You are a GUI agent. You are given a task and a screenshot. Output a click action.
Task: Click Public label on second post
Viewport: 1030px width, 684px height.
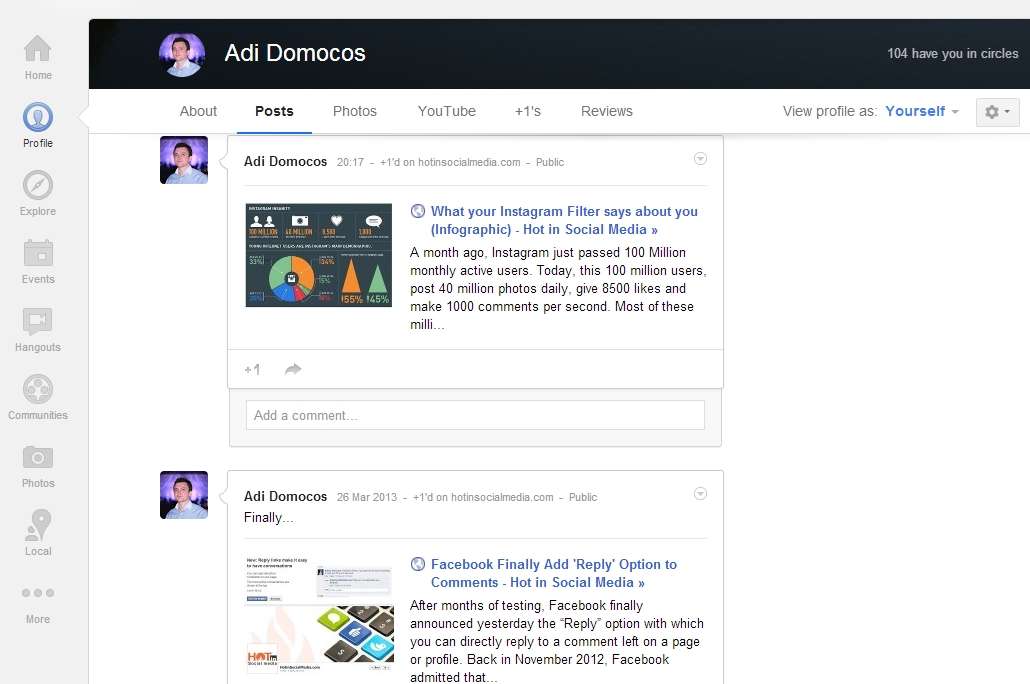point(583,497)
